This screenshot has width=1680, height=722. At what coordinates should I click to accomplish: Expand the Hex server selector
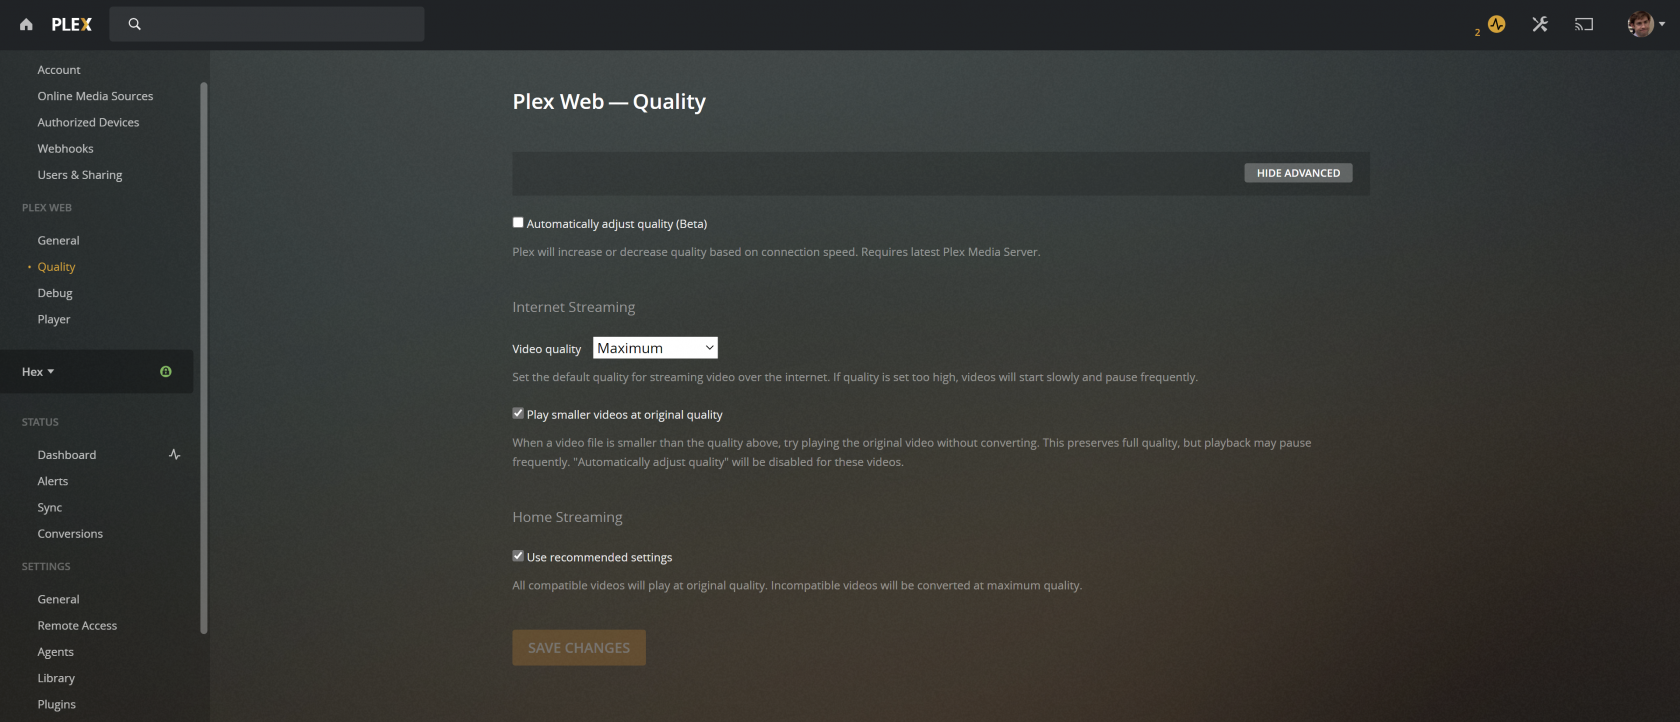click(38, 372)
